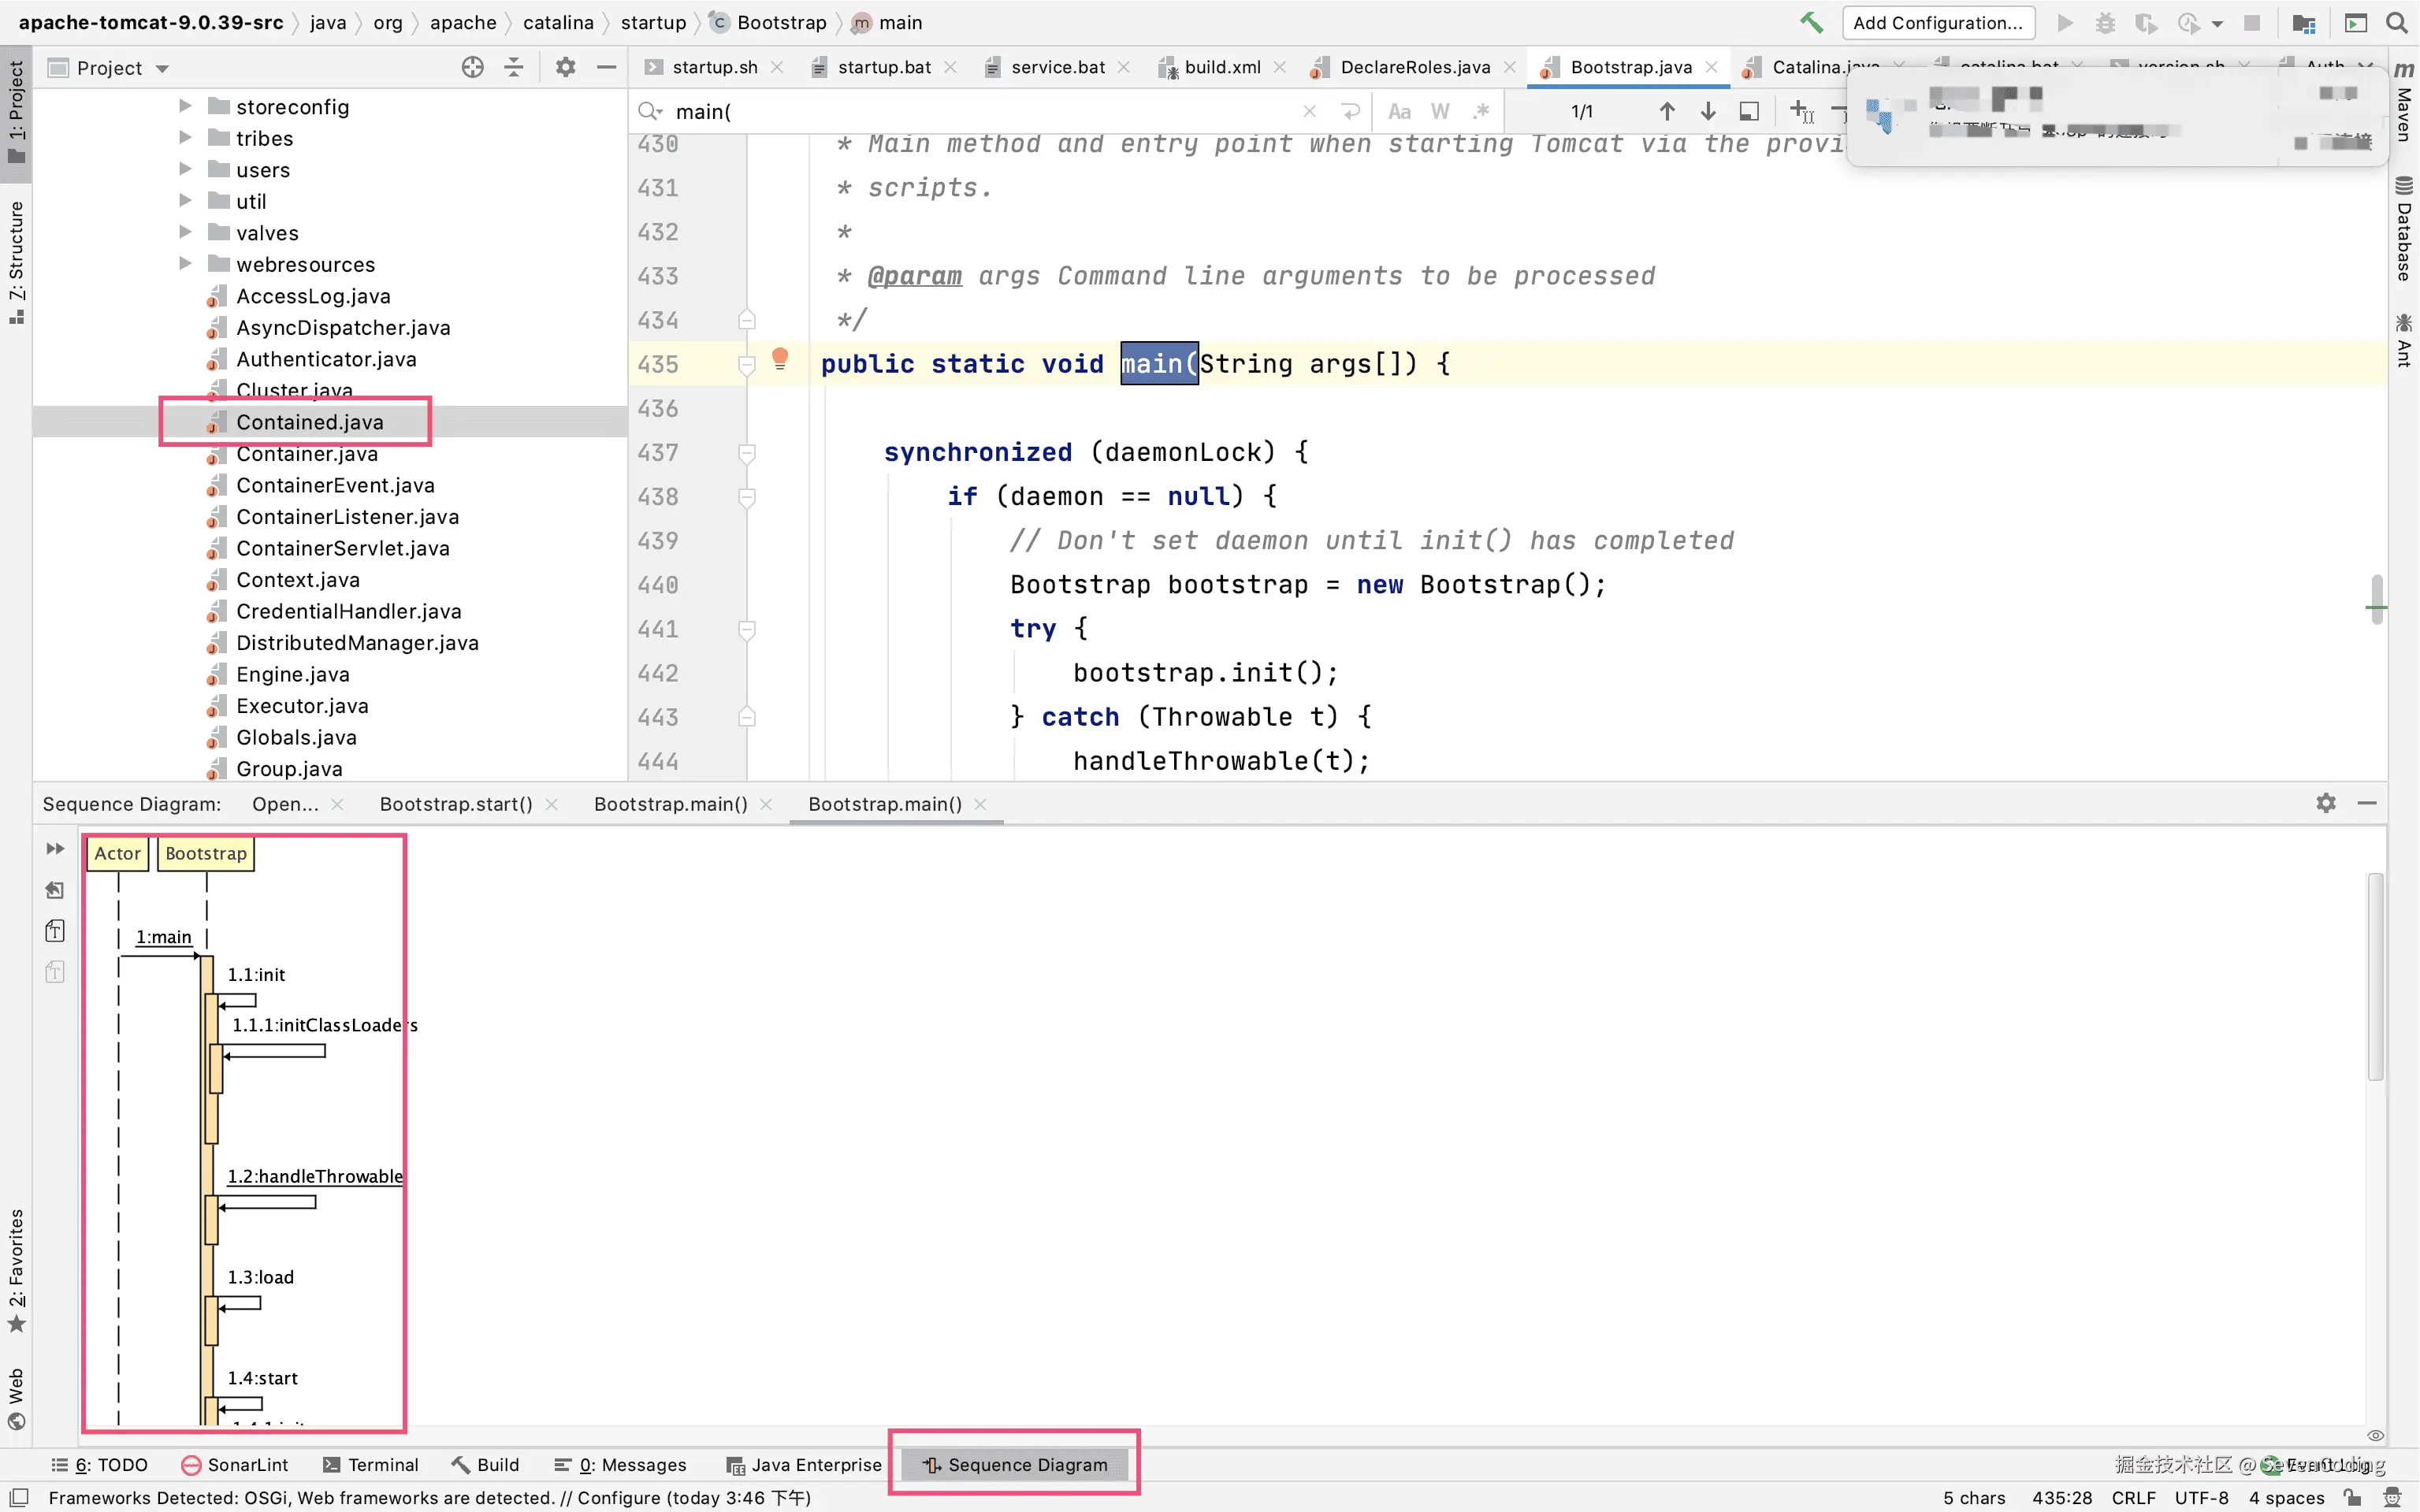Open the Project view dropdown
2420x1512 pixels.
click(x=161, y=68)
